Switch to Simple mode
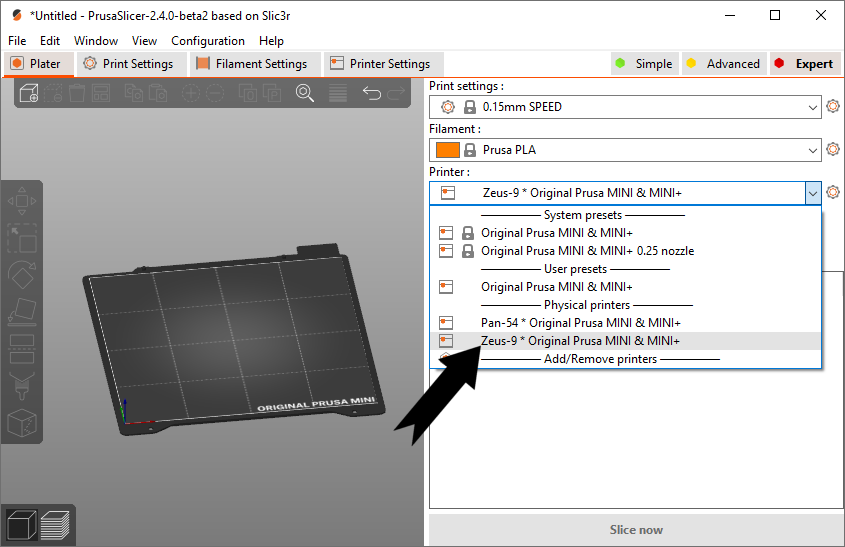The image size is (845, 547). 645,64
